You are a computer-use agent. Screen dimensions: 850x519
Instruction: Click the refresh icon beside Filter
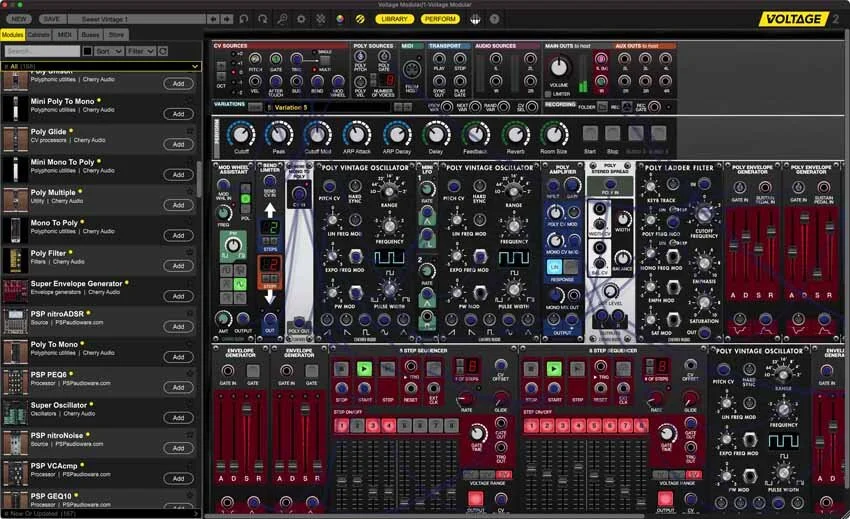coord(163,51)
